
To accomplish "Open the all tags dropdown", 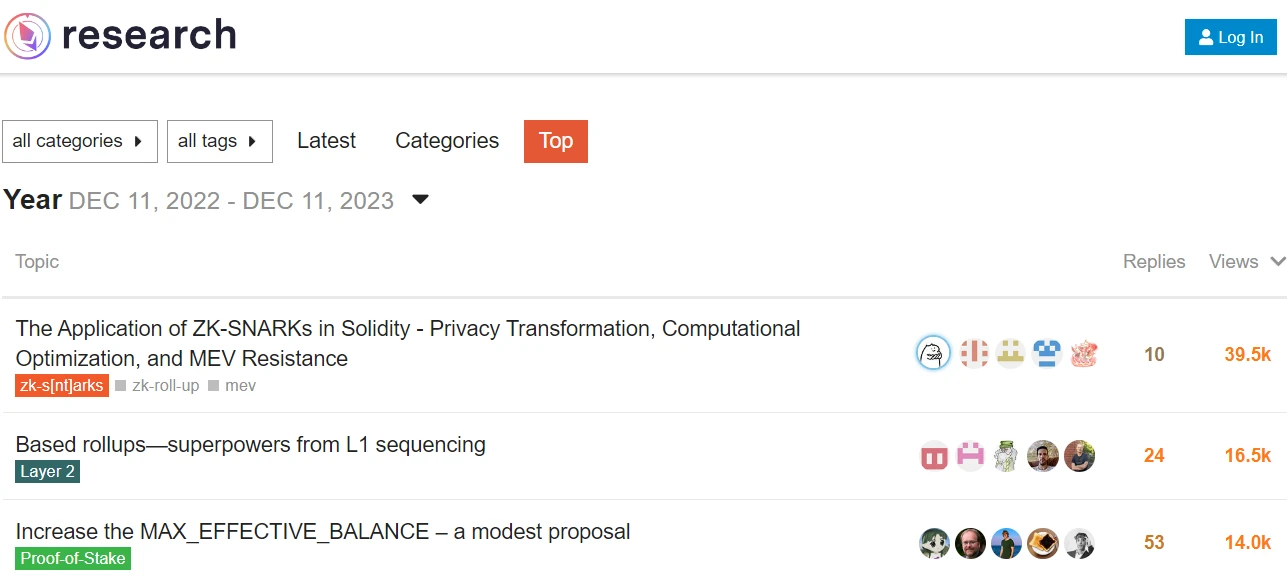I will 219,141.
